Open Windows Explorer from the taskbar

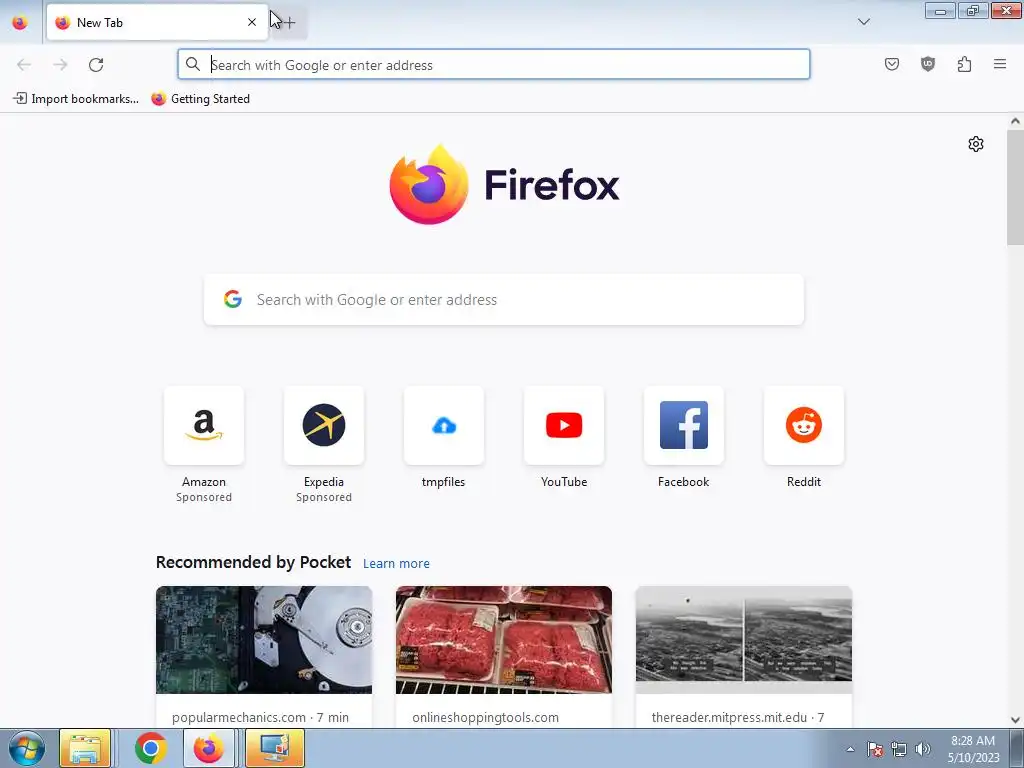point(86,748)
